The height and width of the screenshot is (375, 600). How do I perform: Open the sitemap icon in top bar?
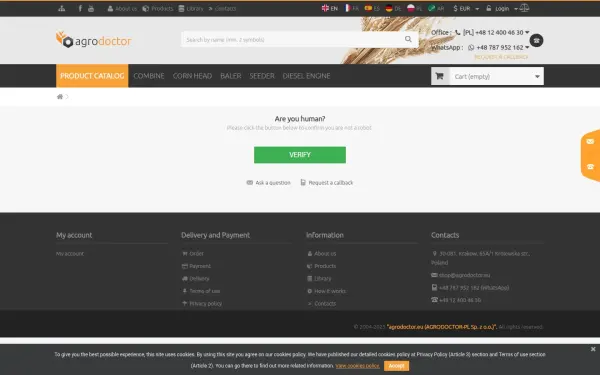coord(62,8)
